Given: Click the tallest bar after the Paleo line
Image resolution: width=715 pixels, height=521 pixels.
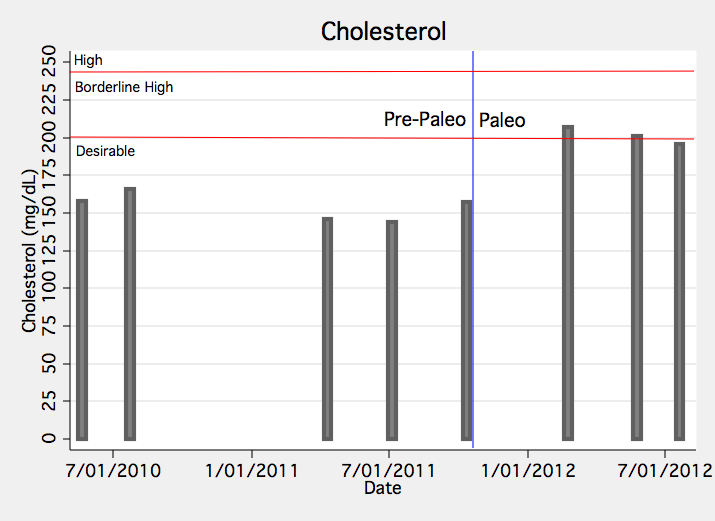Looking at the screenshot, I should click(568, 283).
